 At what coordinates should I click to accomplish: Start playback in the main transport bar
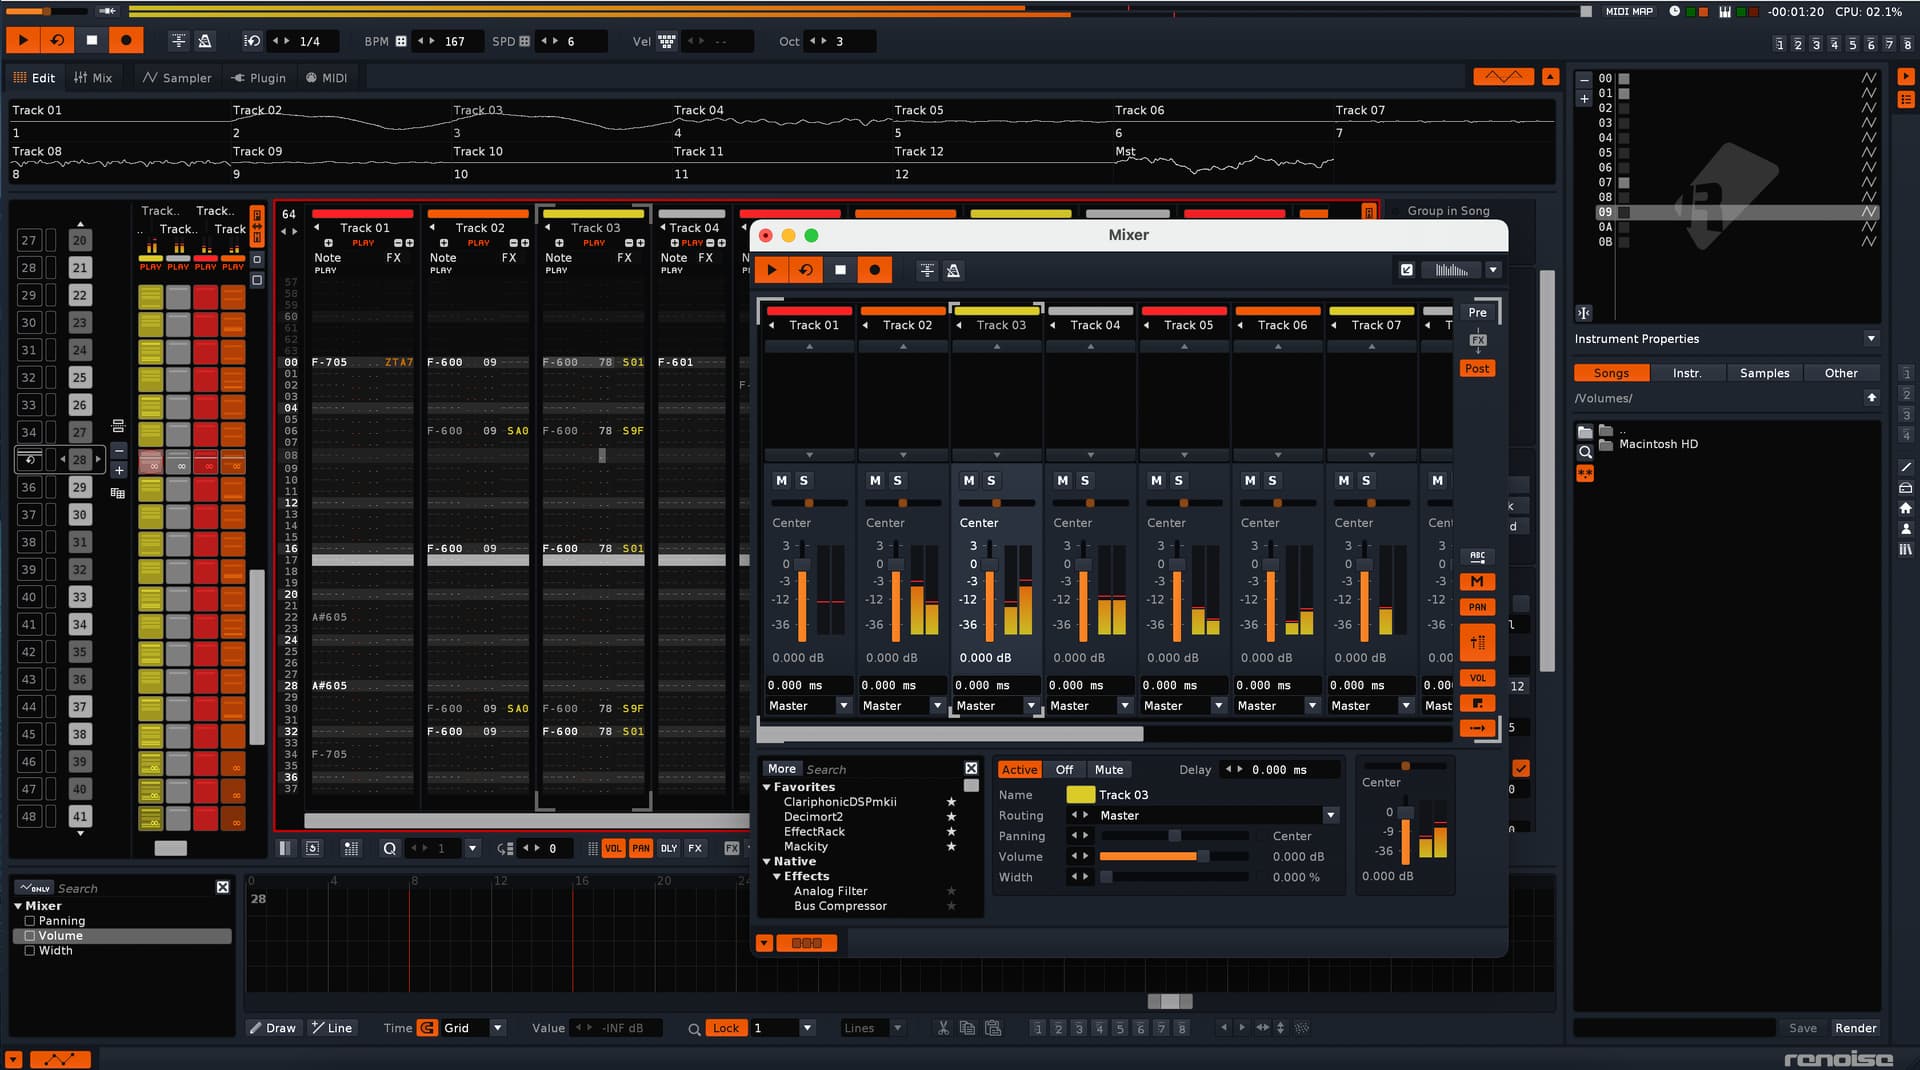(x=23, y=41)
